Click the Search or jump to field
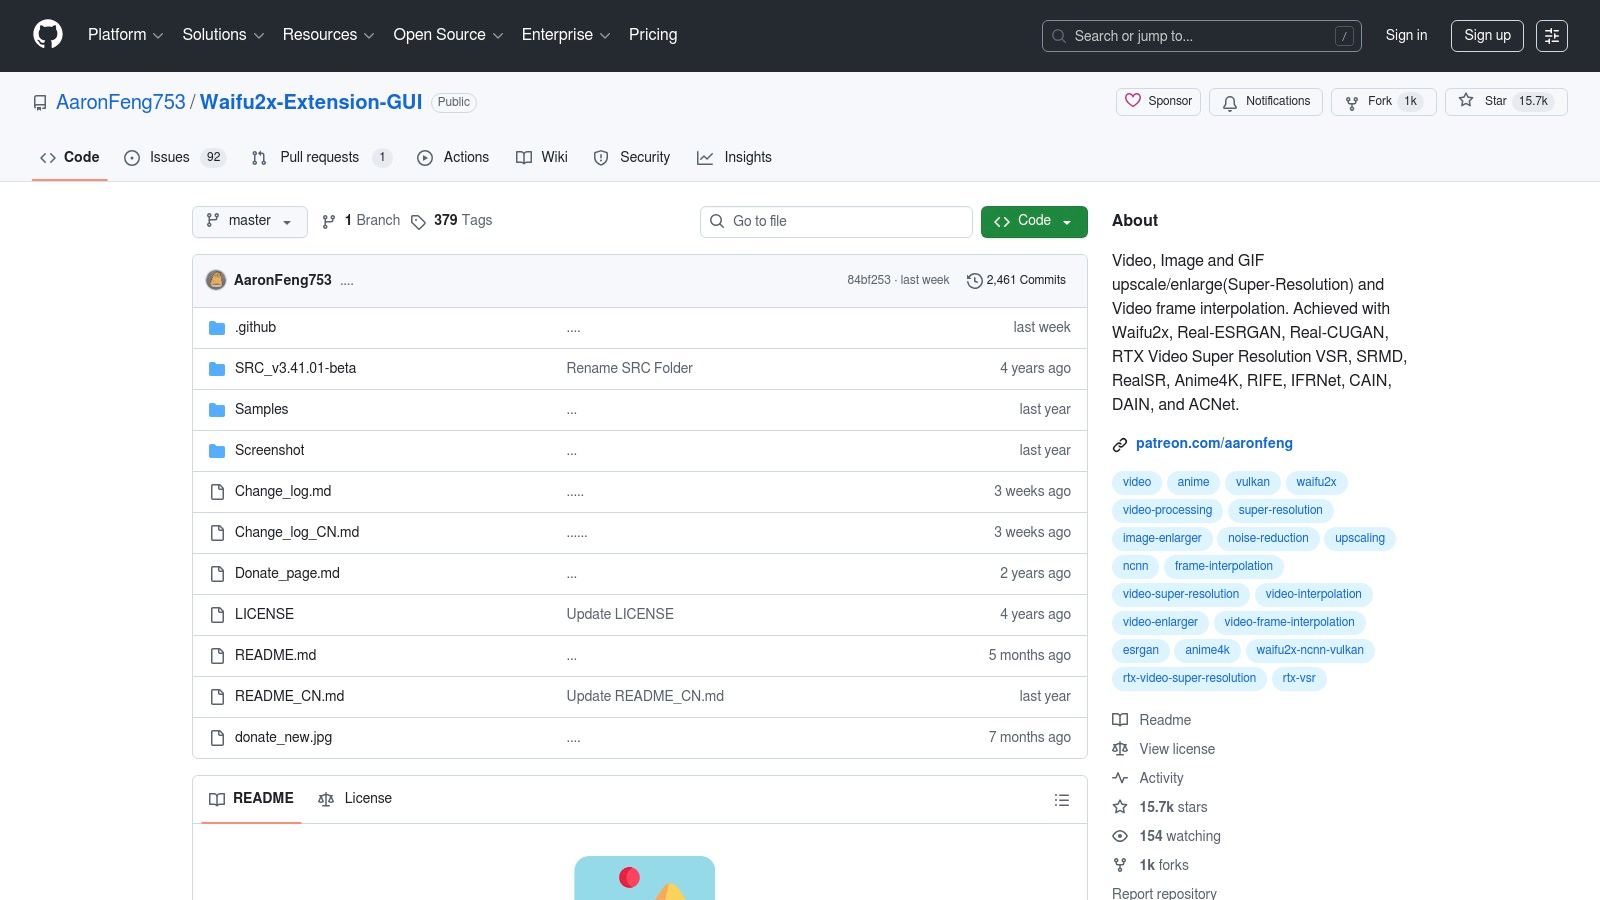The height and width of the screenshot is (900, 1600). tap(1201, 36)
